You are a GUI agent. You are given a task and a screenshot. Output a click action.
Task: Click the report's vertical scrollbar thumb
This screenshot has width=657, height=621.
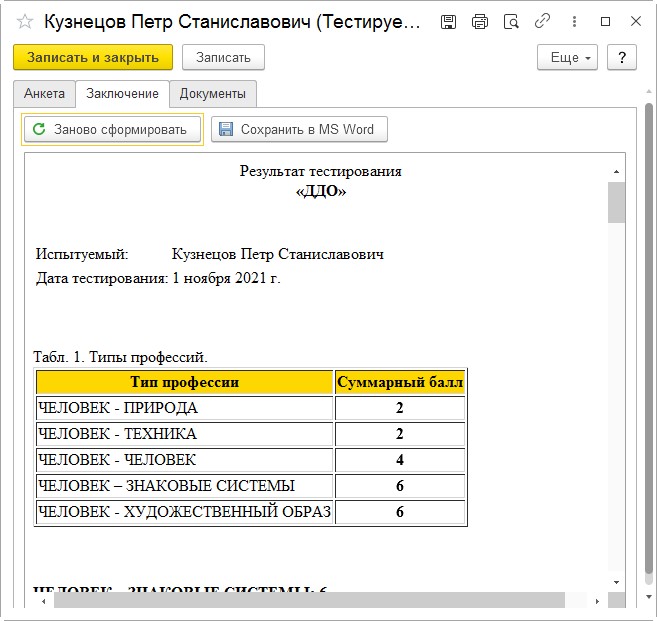click(616, 203)
